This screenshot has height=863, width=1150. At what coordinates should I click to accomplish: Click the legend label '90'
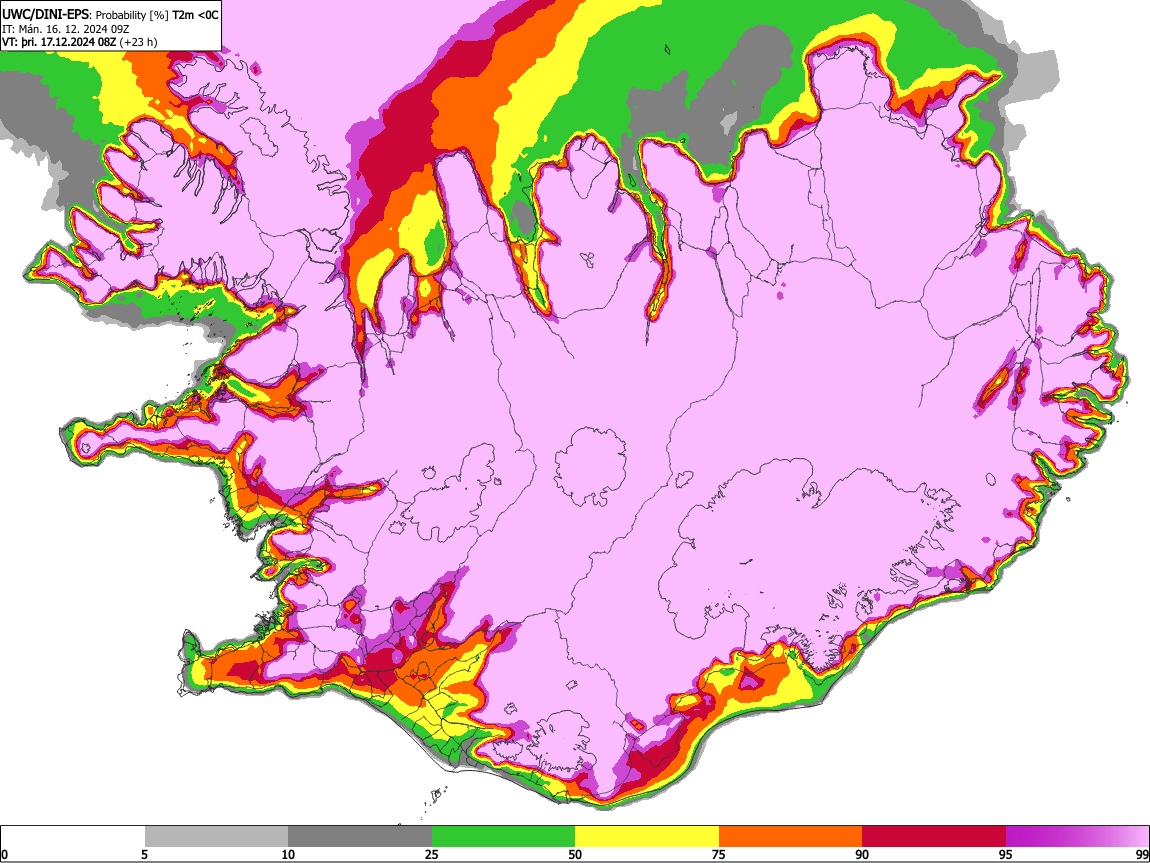862,855
